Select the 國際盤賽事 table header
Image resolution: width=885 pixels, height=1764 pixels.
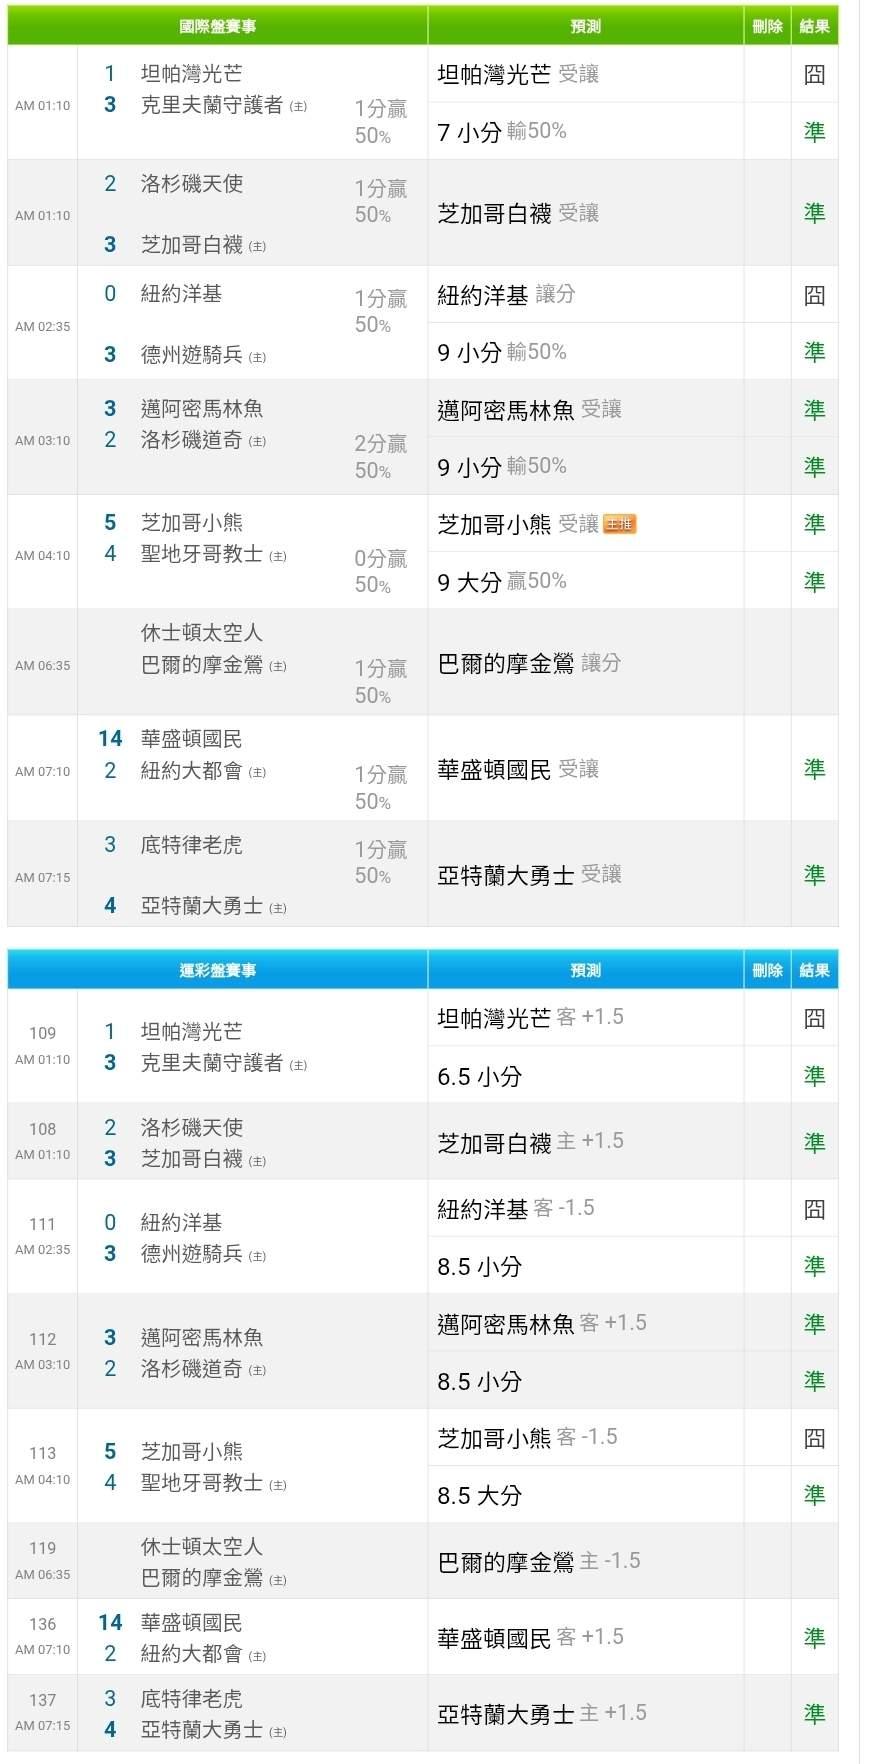[218, 26]
